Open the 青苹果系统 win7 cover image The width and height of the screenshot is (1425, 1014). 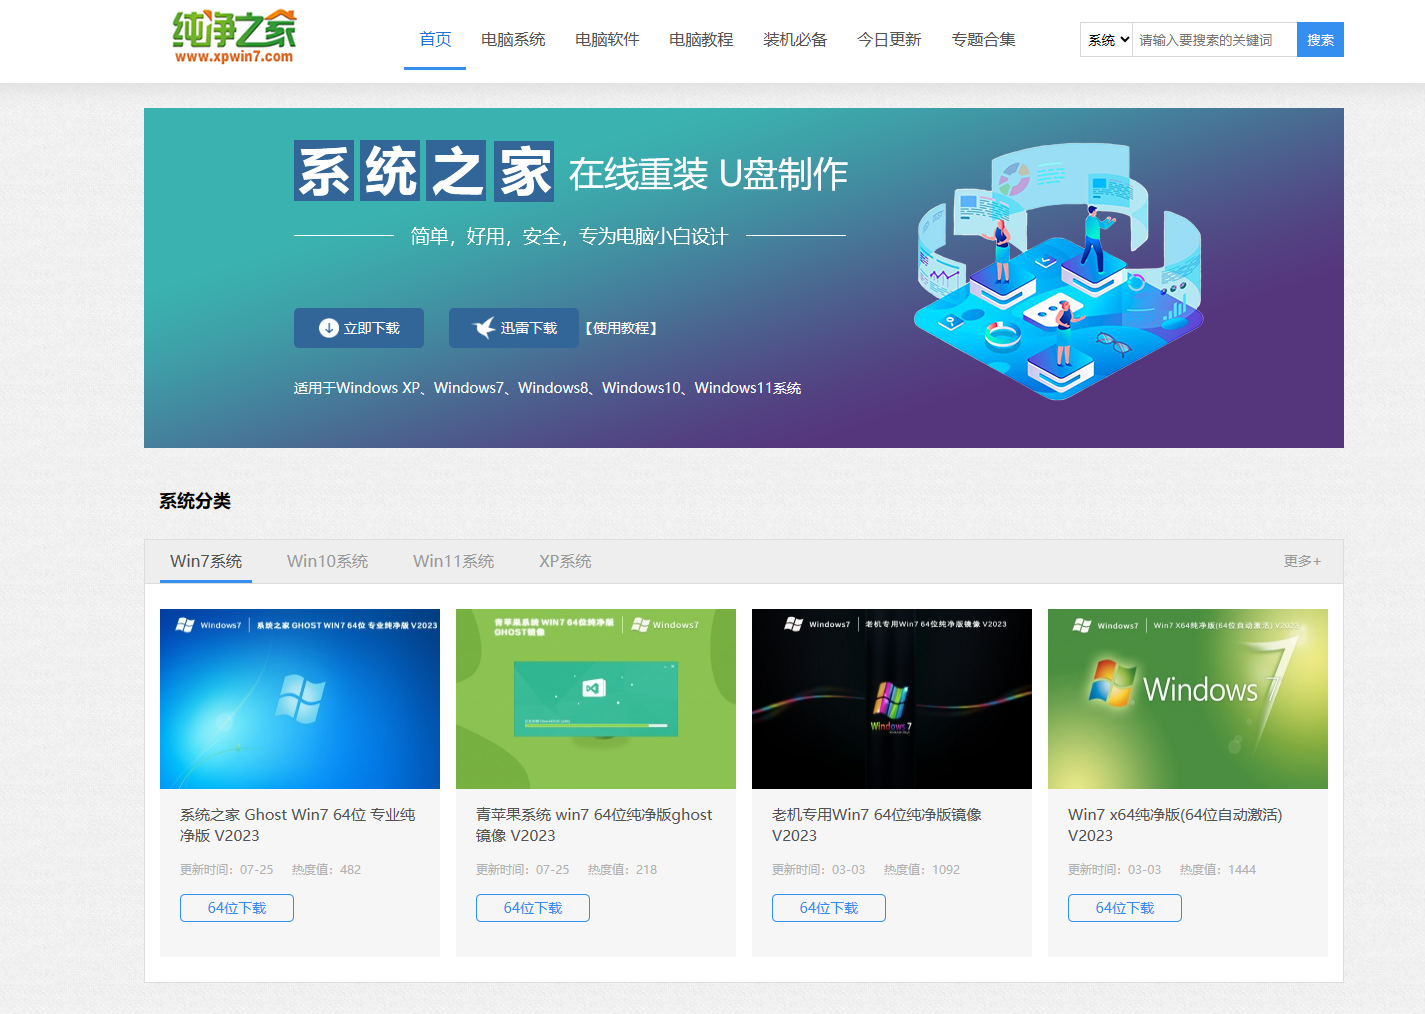[595, 698]
